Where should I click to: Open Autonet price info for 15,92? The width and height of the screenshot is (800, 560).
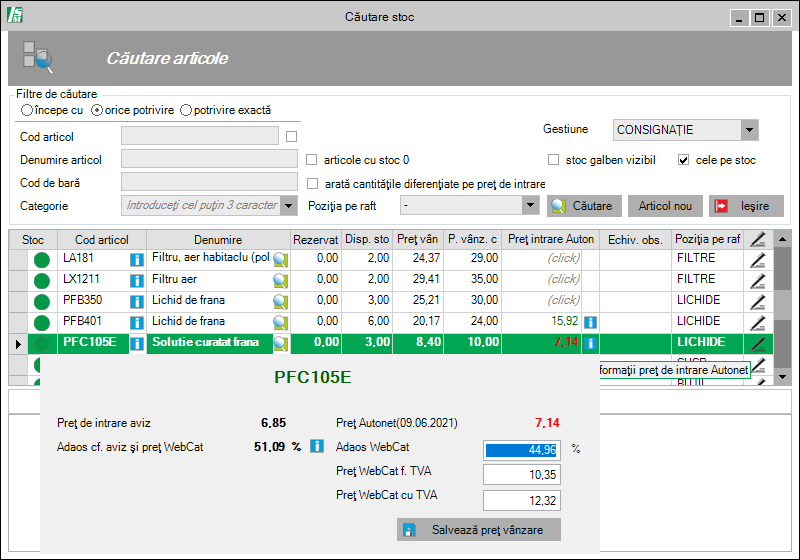click(x=590, y=322)
